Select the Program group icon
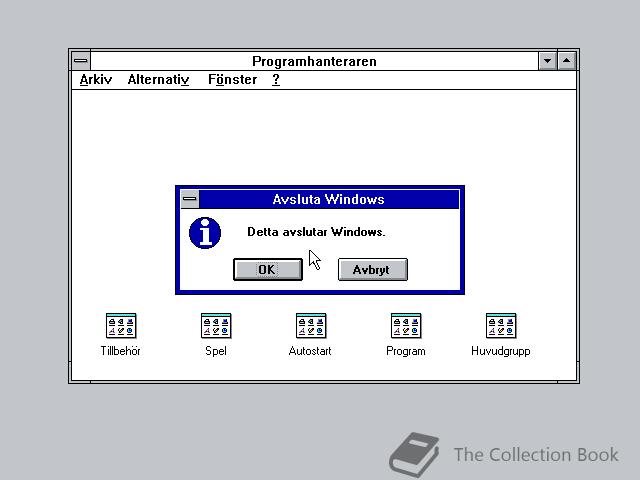The image size is (640, 480). point(406,326)
